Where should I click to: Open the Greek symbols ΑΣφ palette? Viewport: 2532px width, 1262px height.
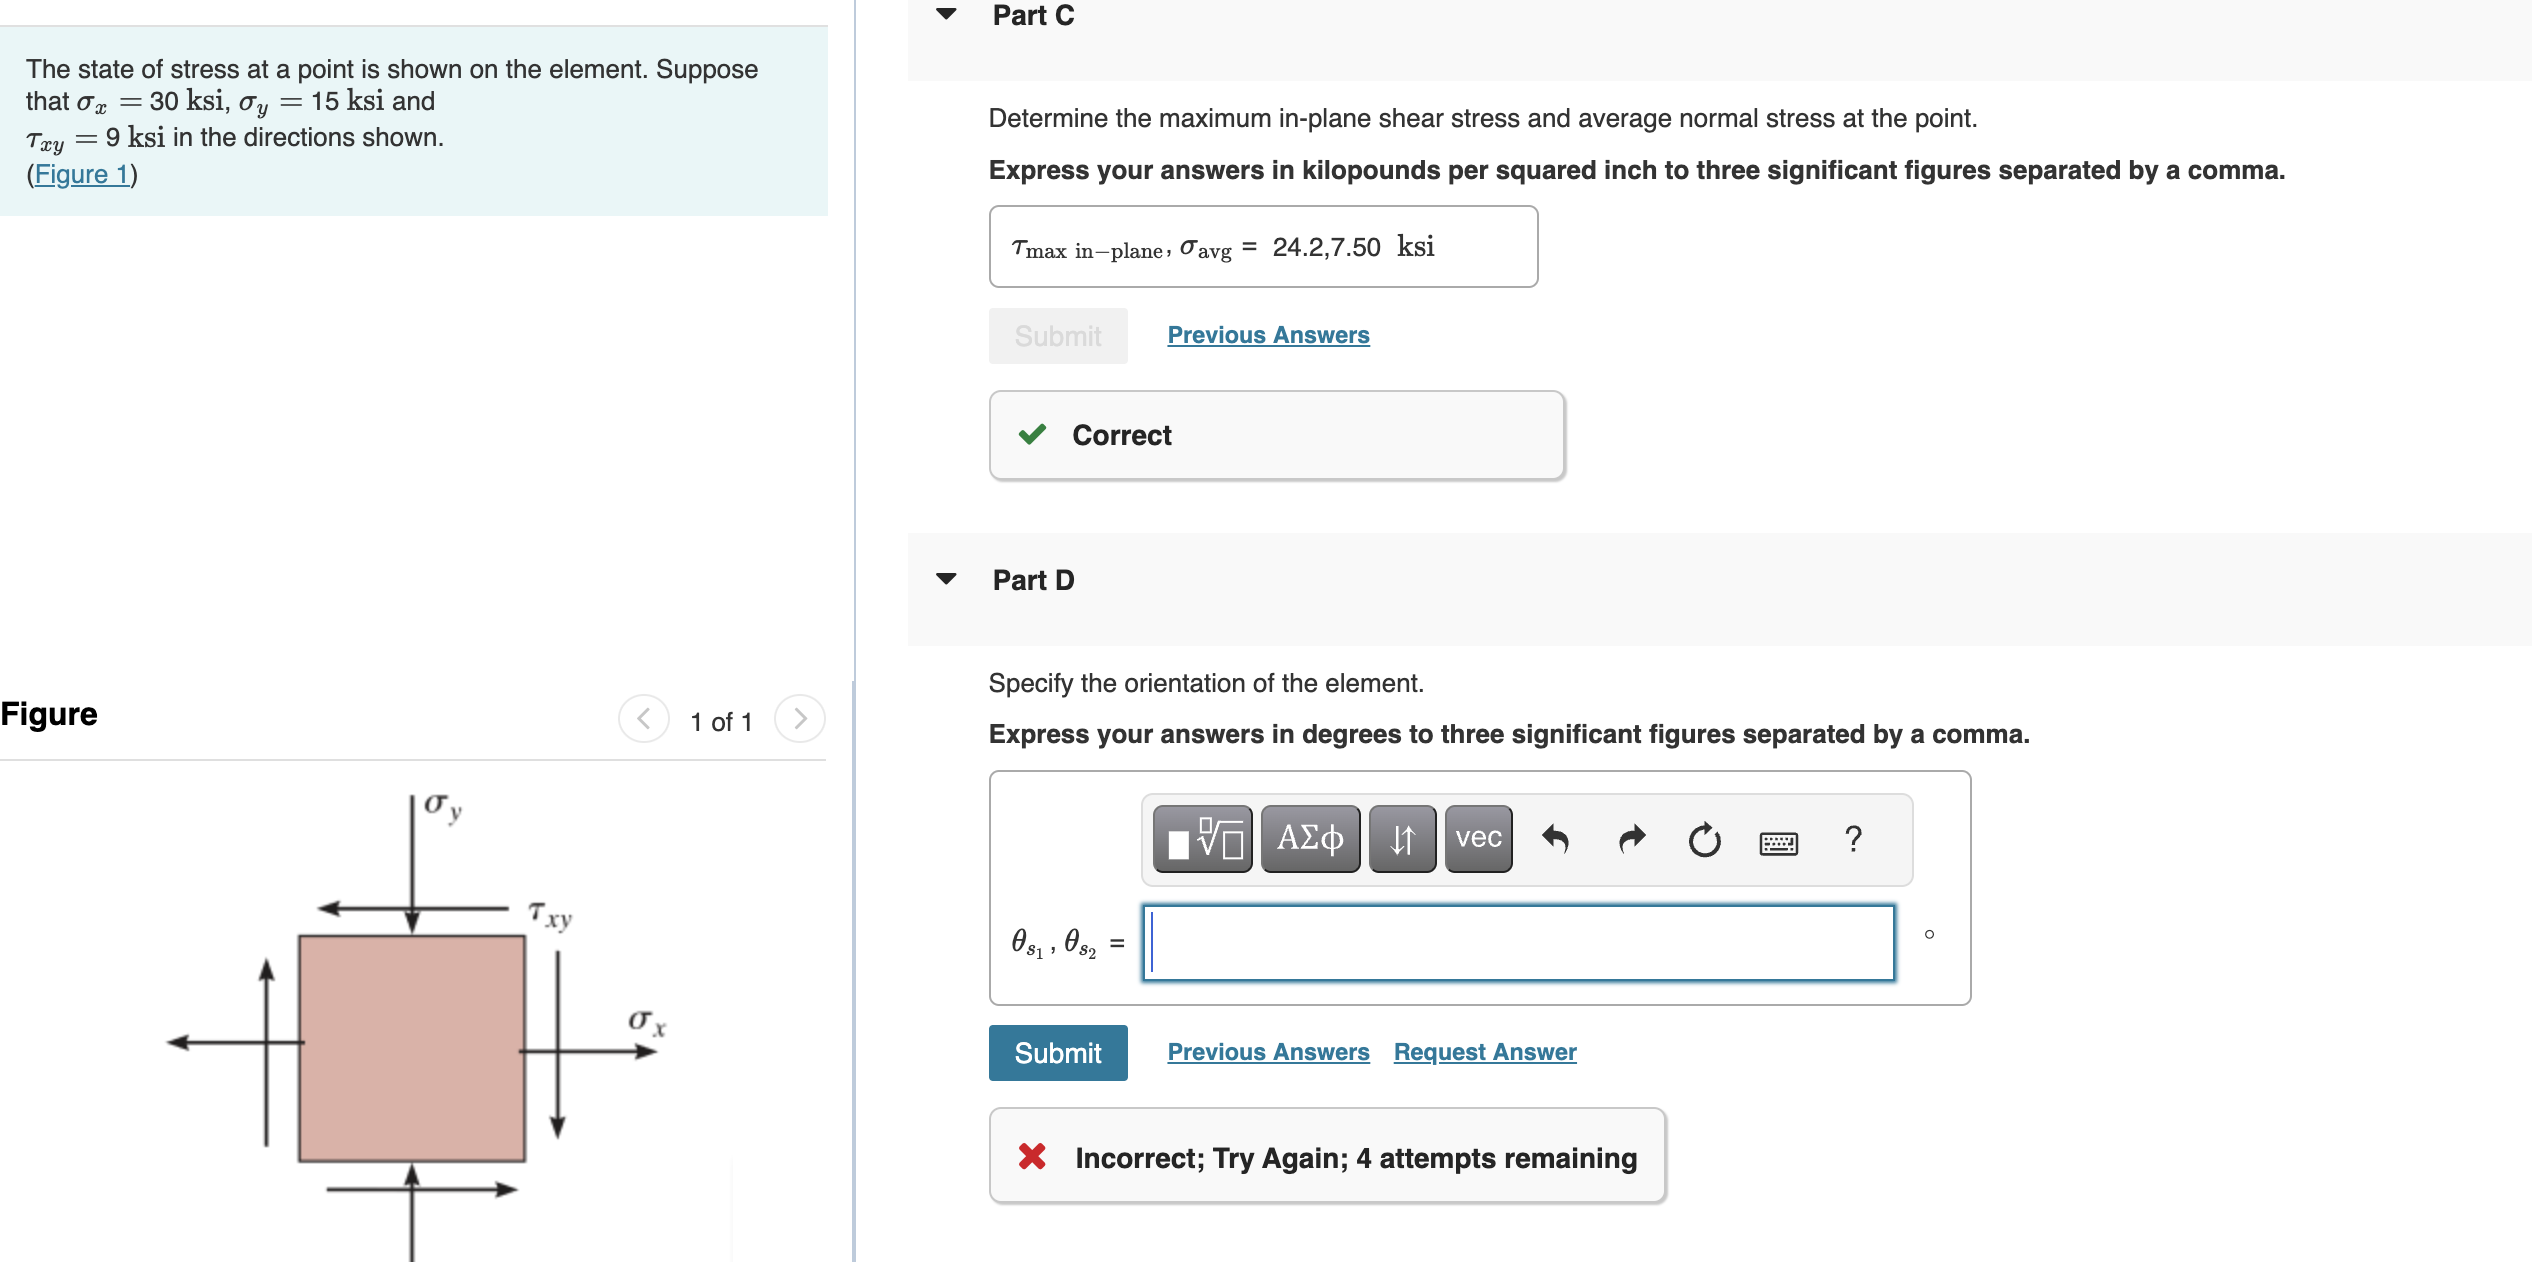click(x=1310, y=839)
